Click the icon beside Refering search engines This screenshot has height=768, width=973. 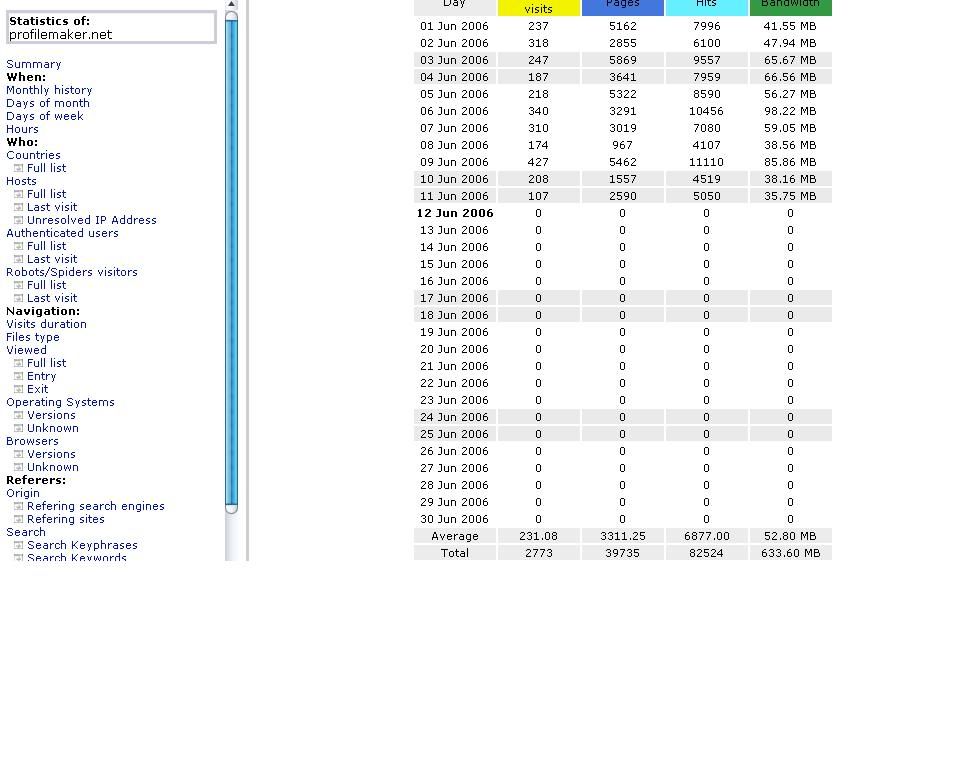coord(19,506)
